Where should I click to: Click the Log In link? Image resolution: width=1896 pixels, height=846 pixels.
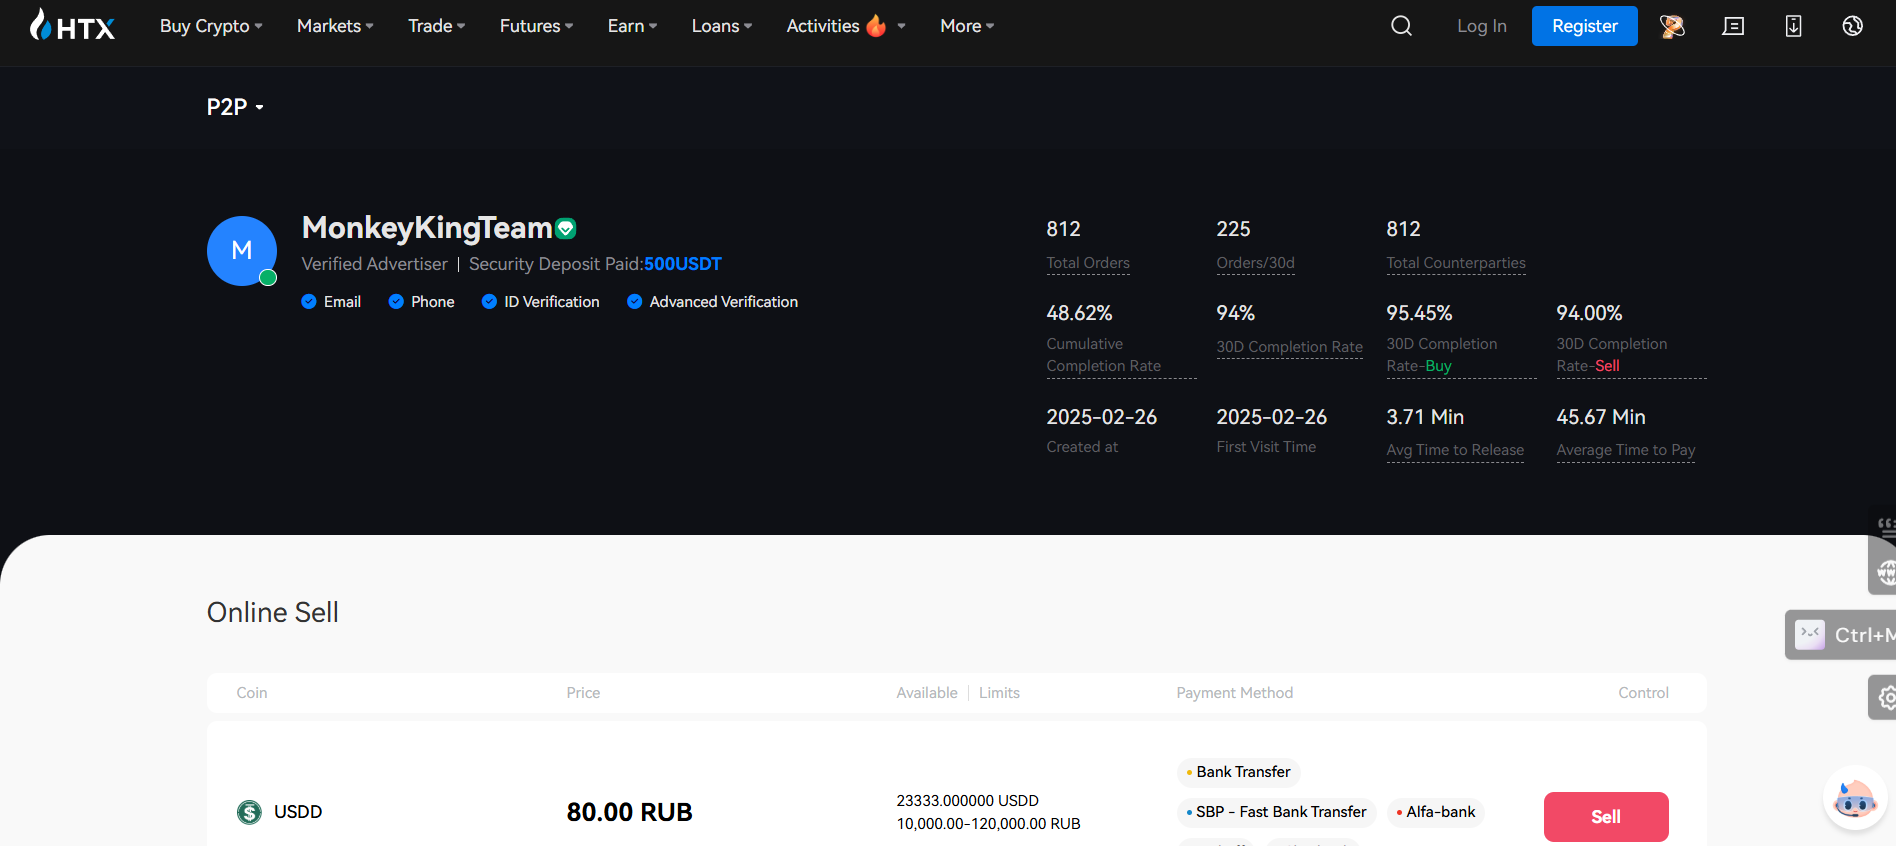(x=1481, y=26)
